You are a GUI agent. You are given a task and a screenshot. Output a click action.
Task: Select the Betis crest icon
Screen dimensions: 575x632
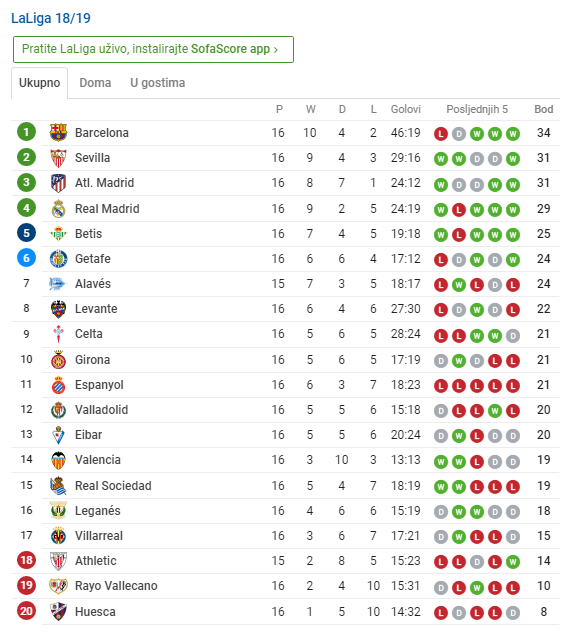pos(58,234)
